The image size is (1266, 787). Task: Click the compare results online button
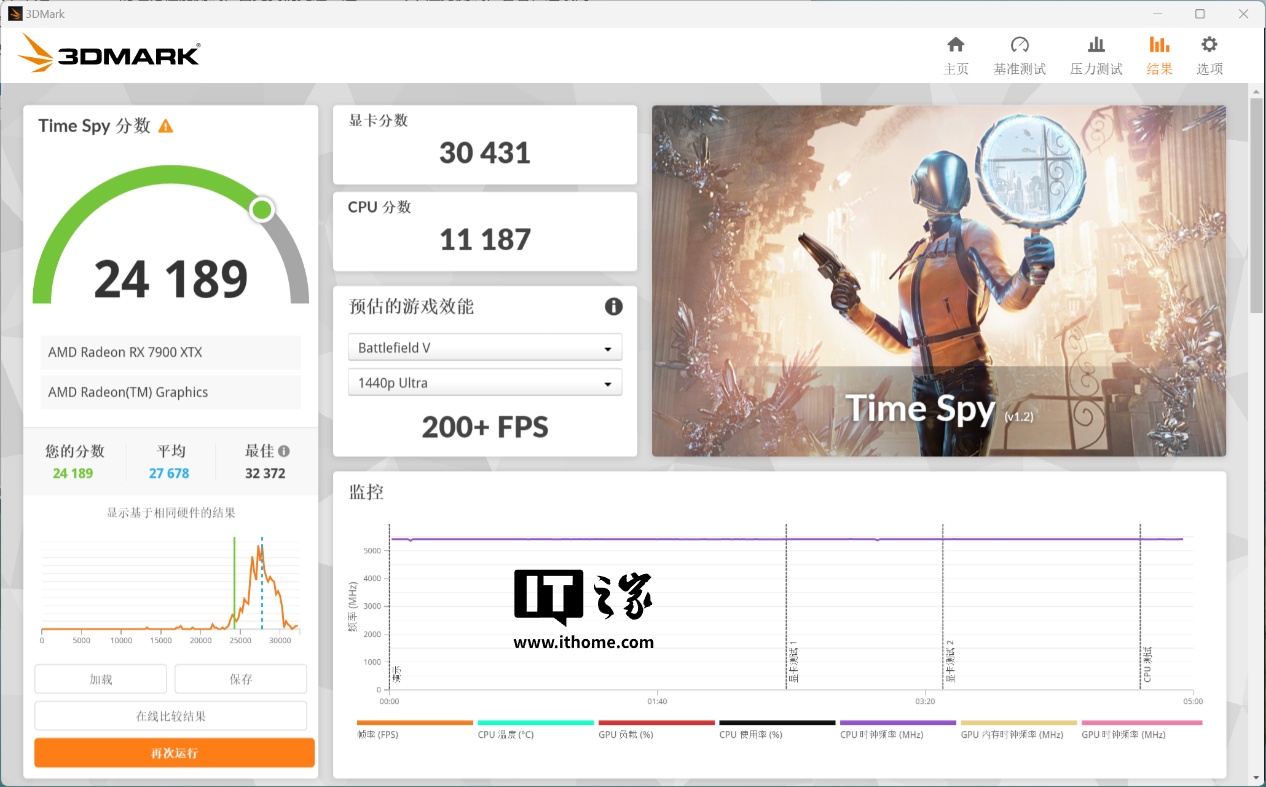[171, 716]
